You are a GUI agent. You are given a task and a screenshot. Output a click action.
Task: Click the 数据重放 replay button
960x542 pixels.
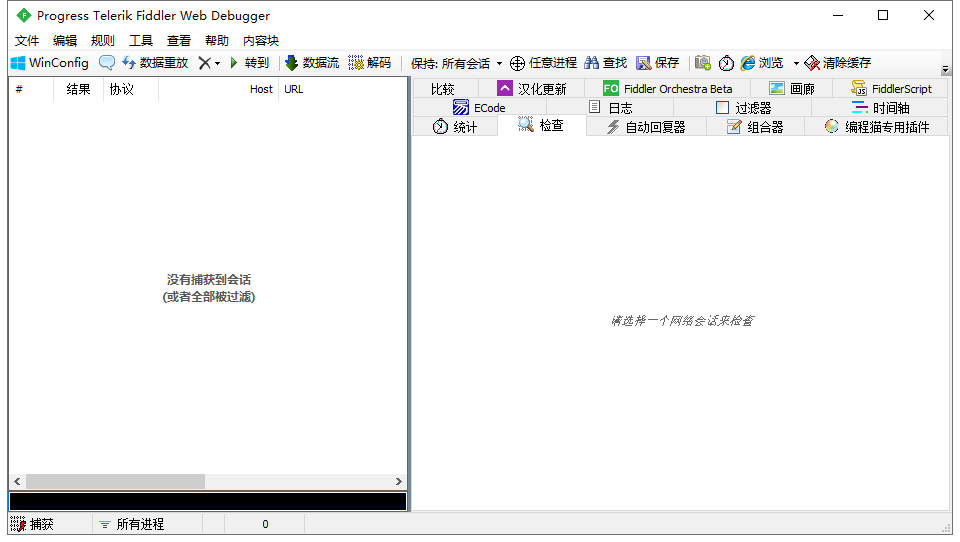(155, 62)
